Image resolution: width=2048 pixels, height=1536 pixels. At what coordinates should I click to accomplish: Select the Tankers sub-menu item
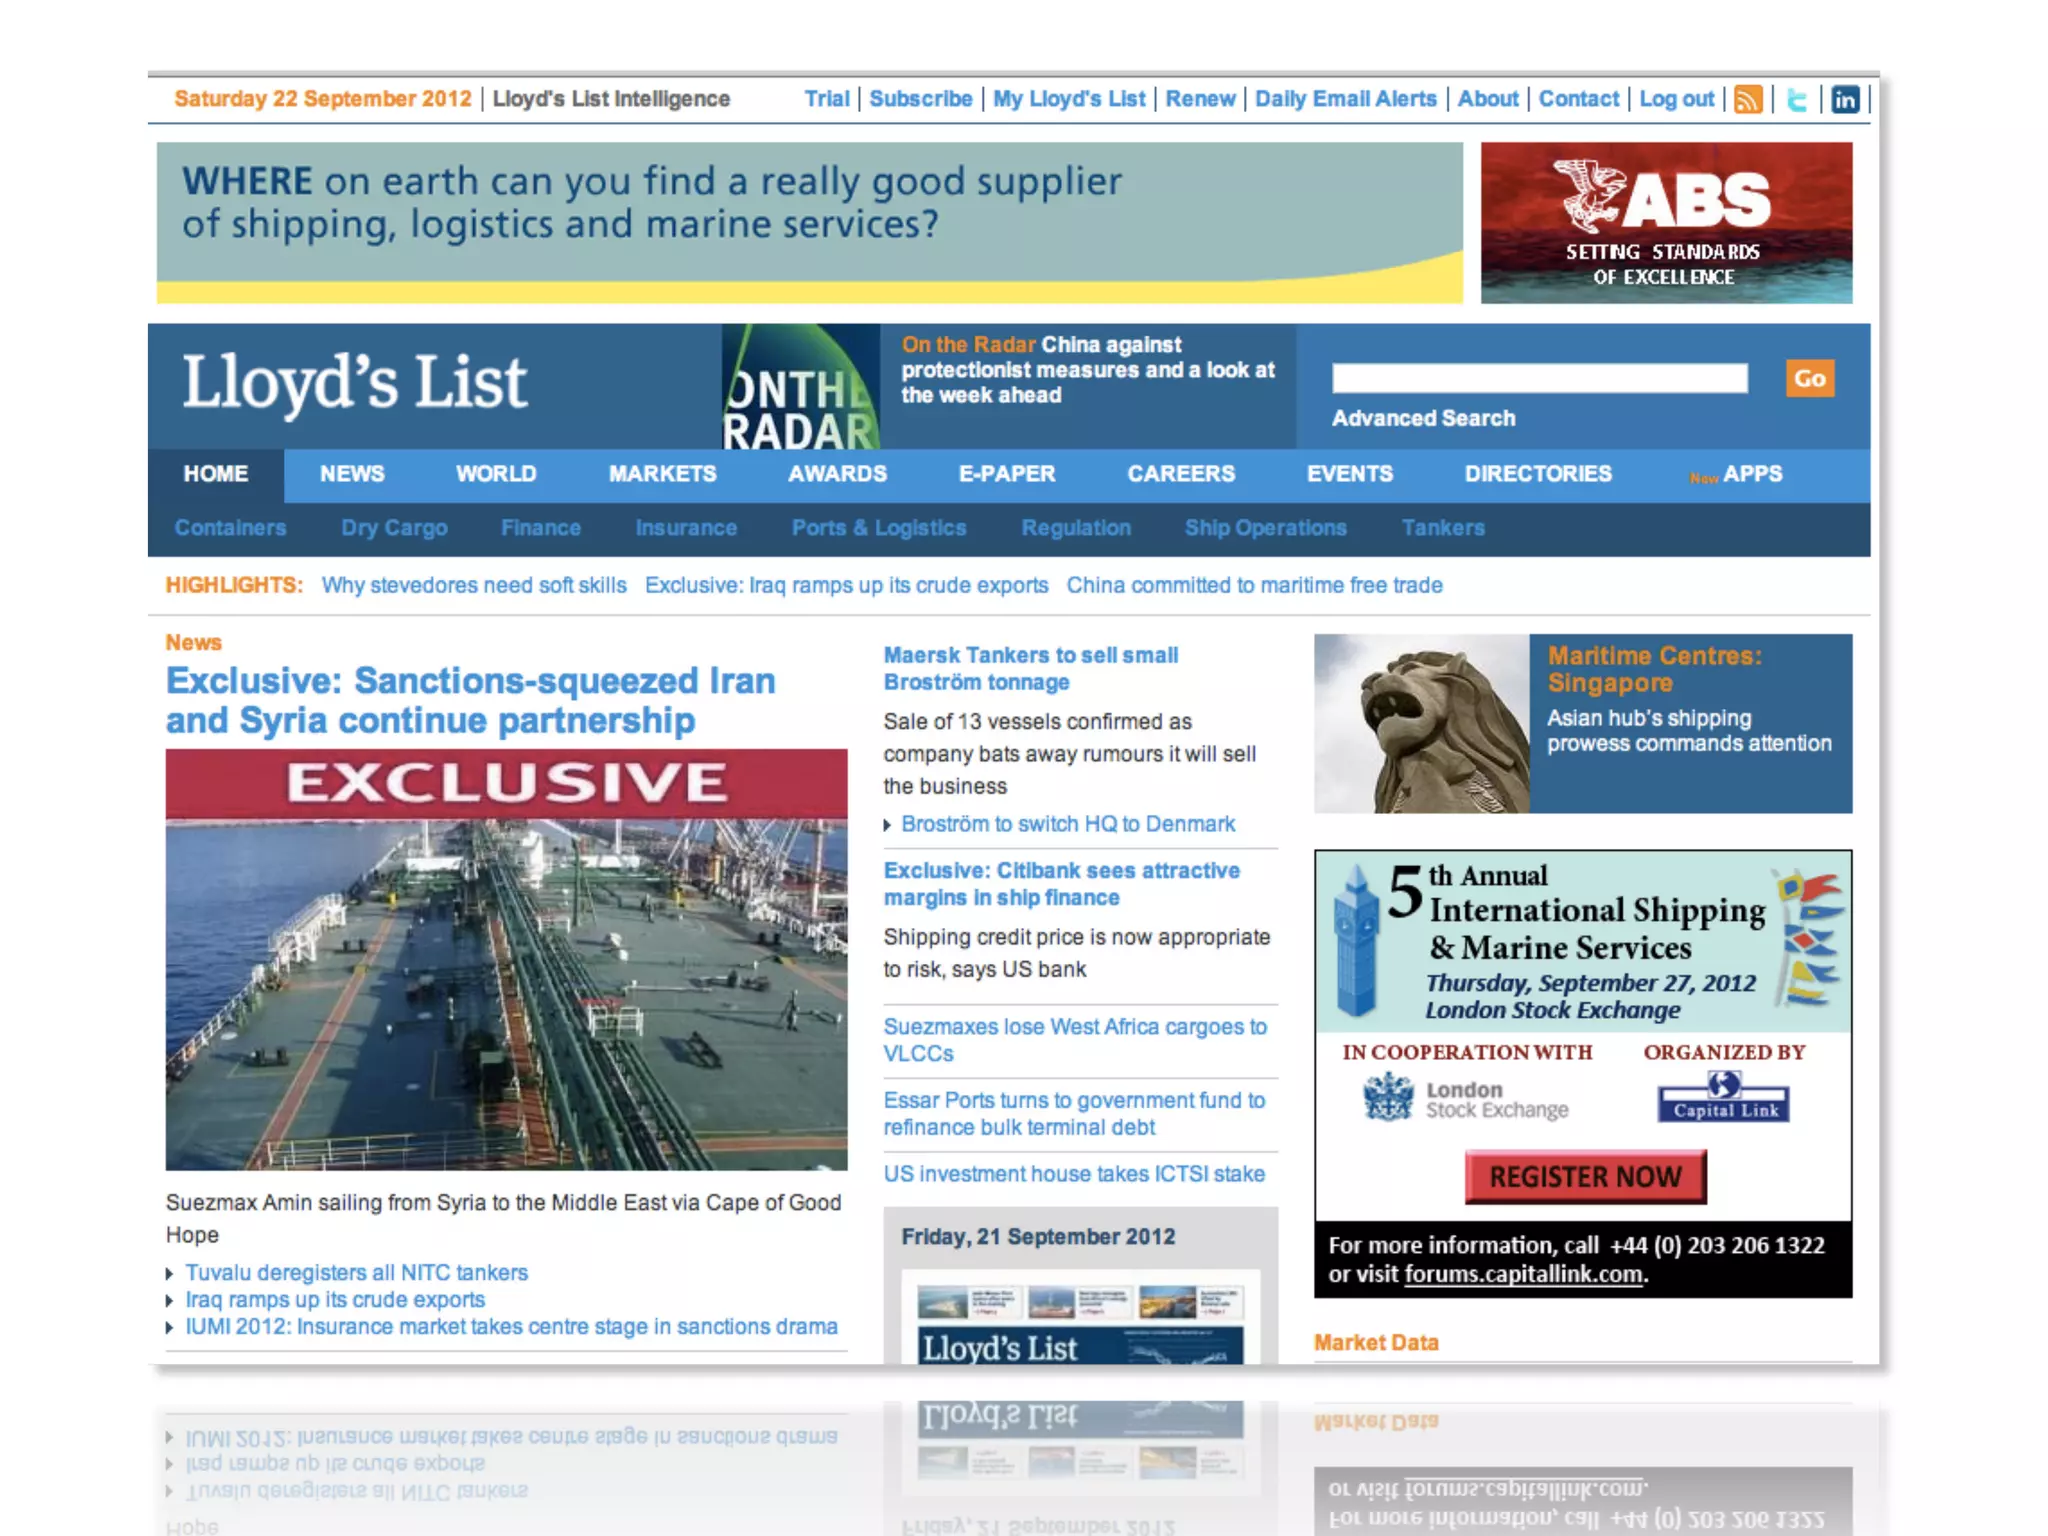1442,528
